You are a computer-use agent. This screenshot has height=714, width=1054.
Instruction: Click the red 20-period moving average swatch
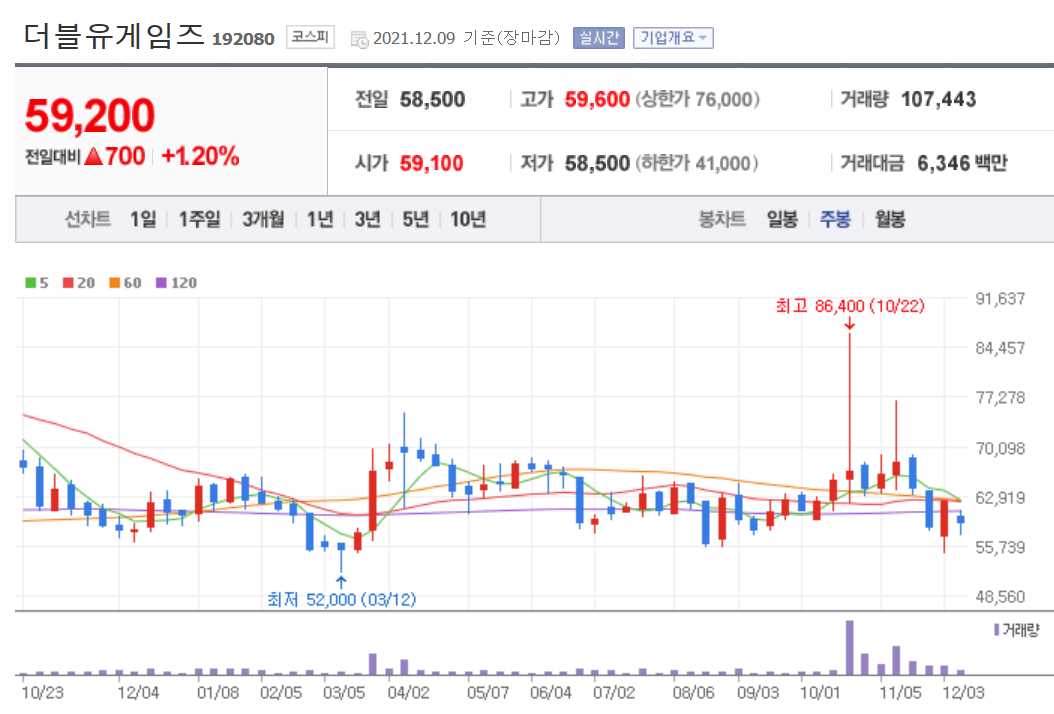(x=68, y=283)
